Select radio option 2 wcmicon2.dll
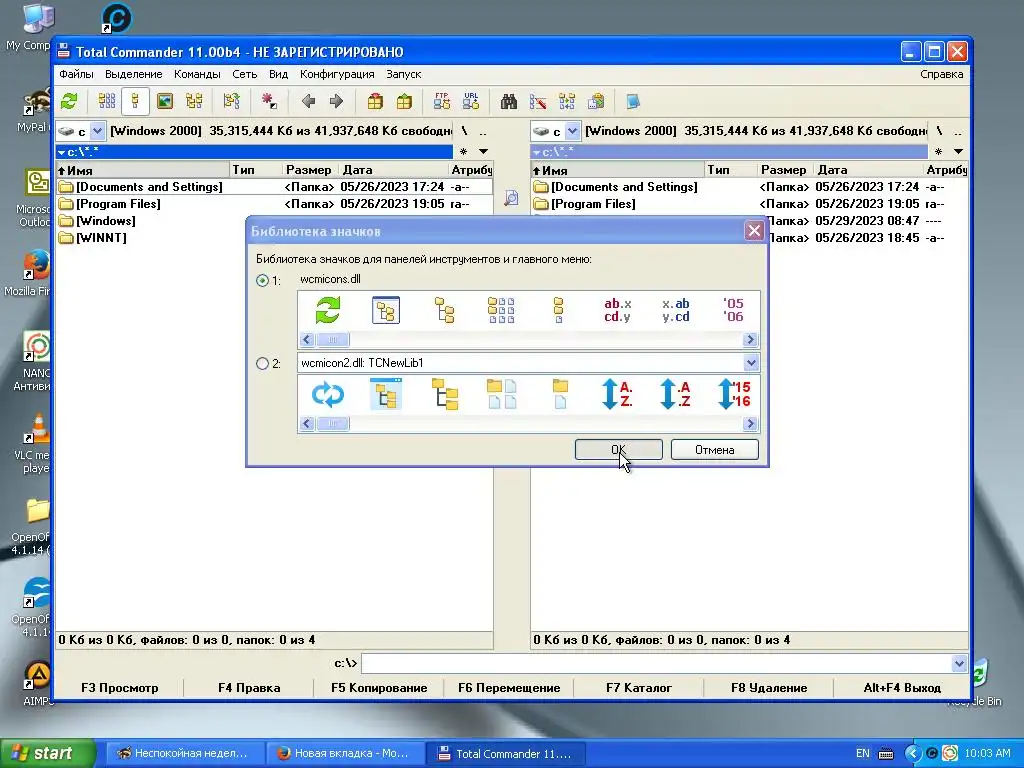This screenshot has height=768, width=1024. click(263, 364)
